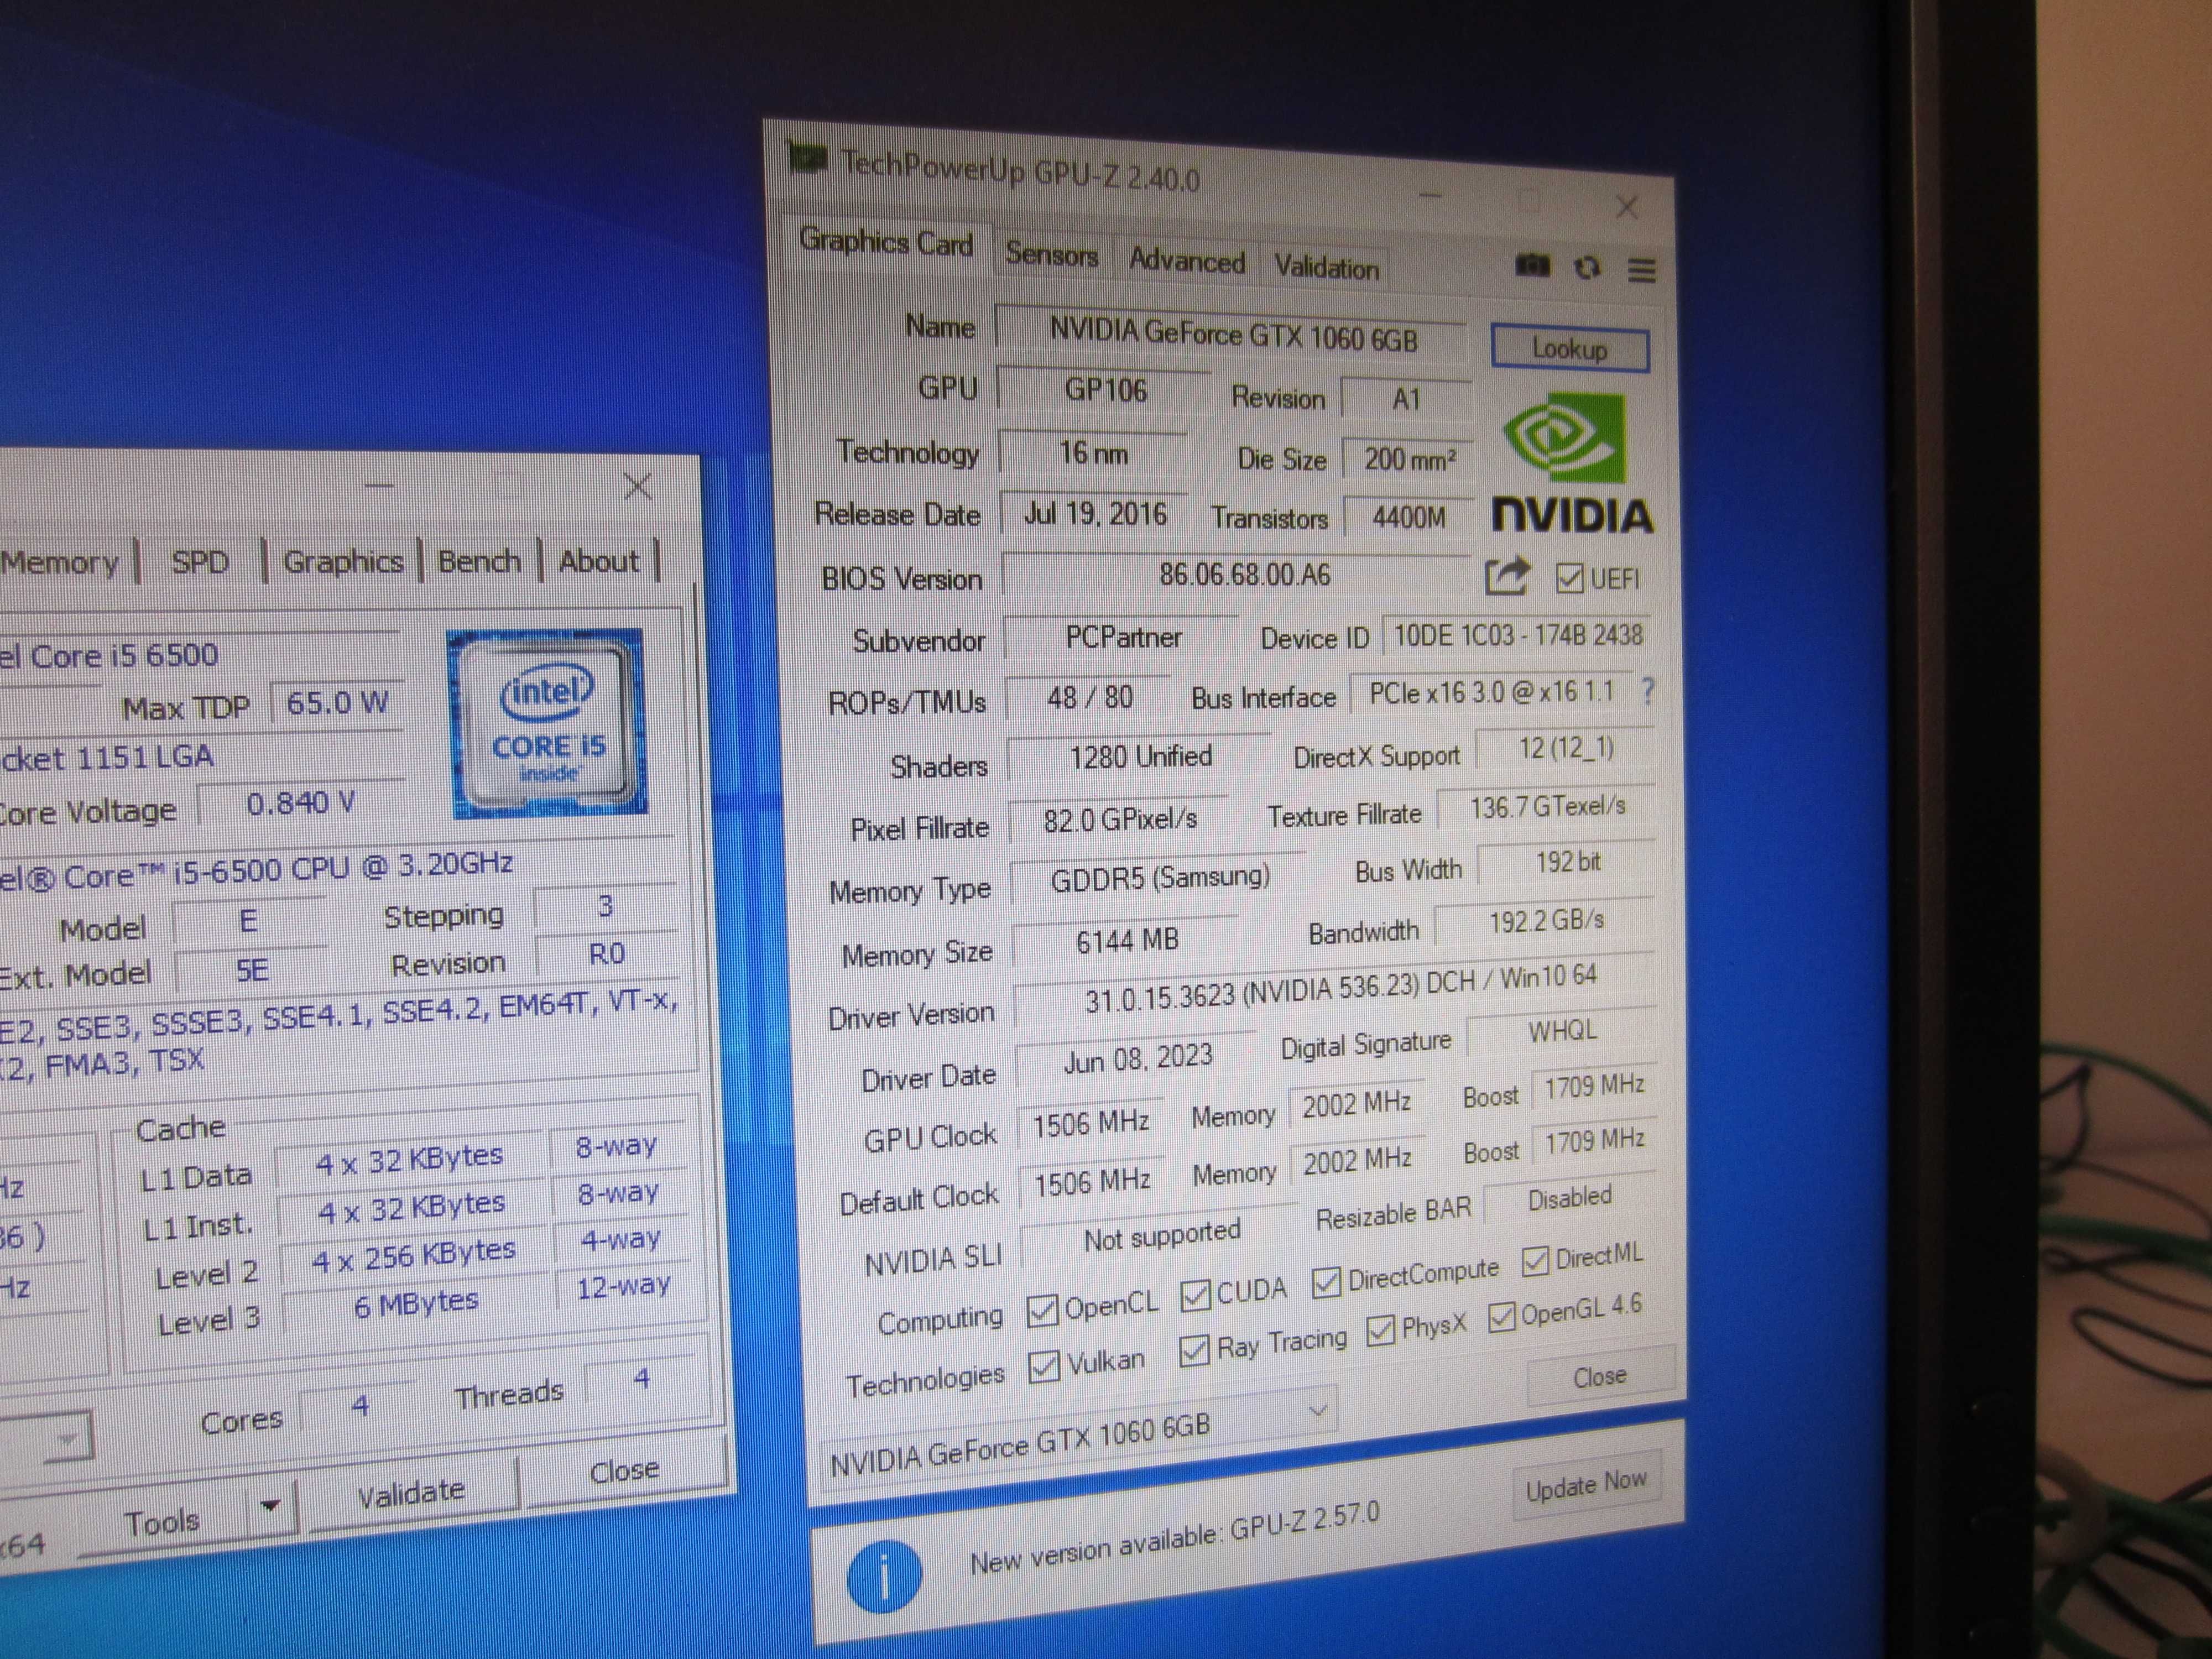Click the Digital Signature WHQL value

tap(1561, 1031)
